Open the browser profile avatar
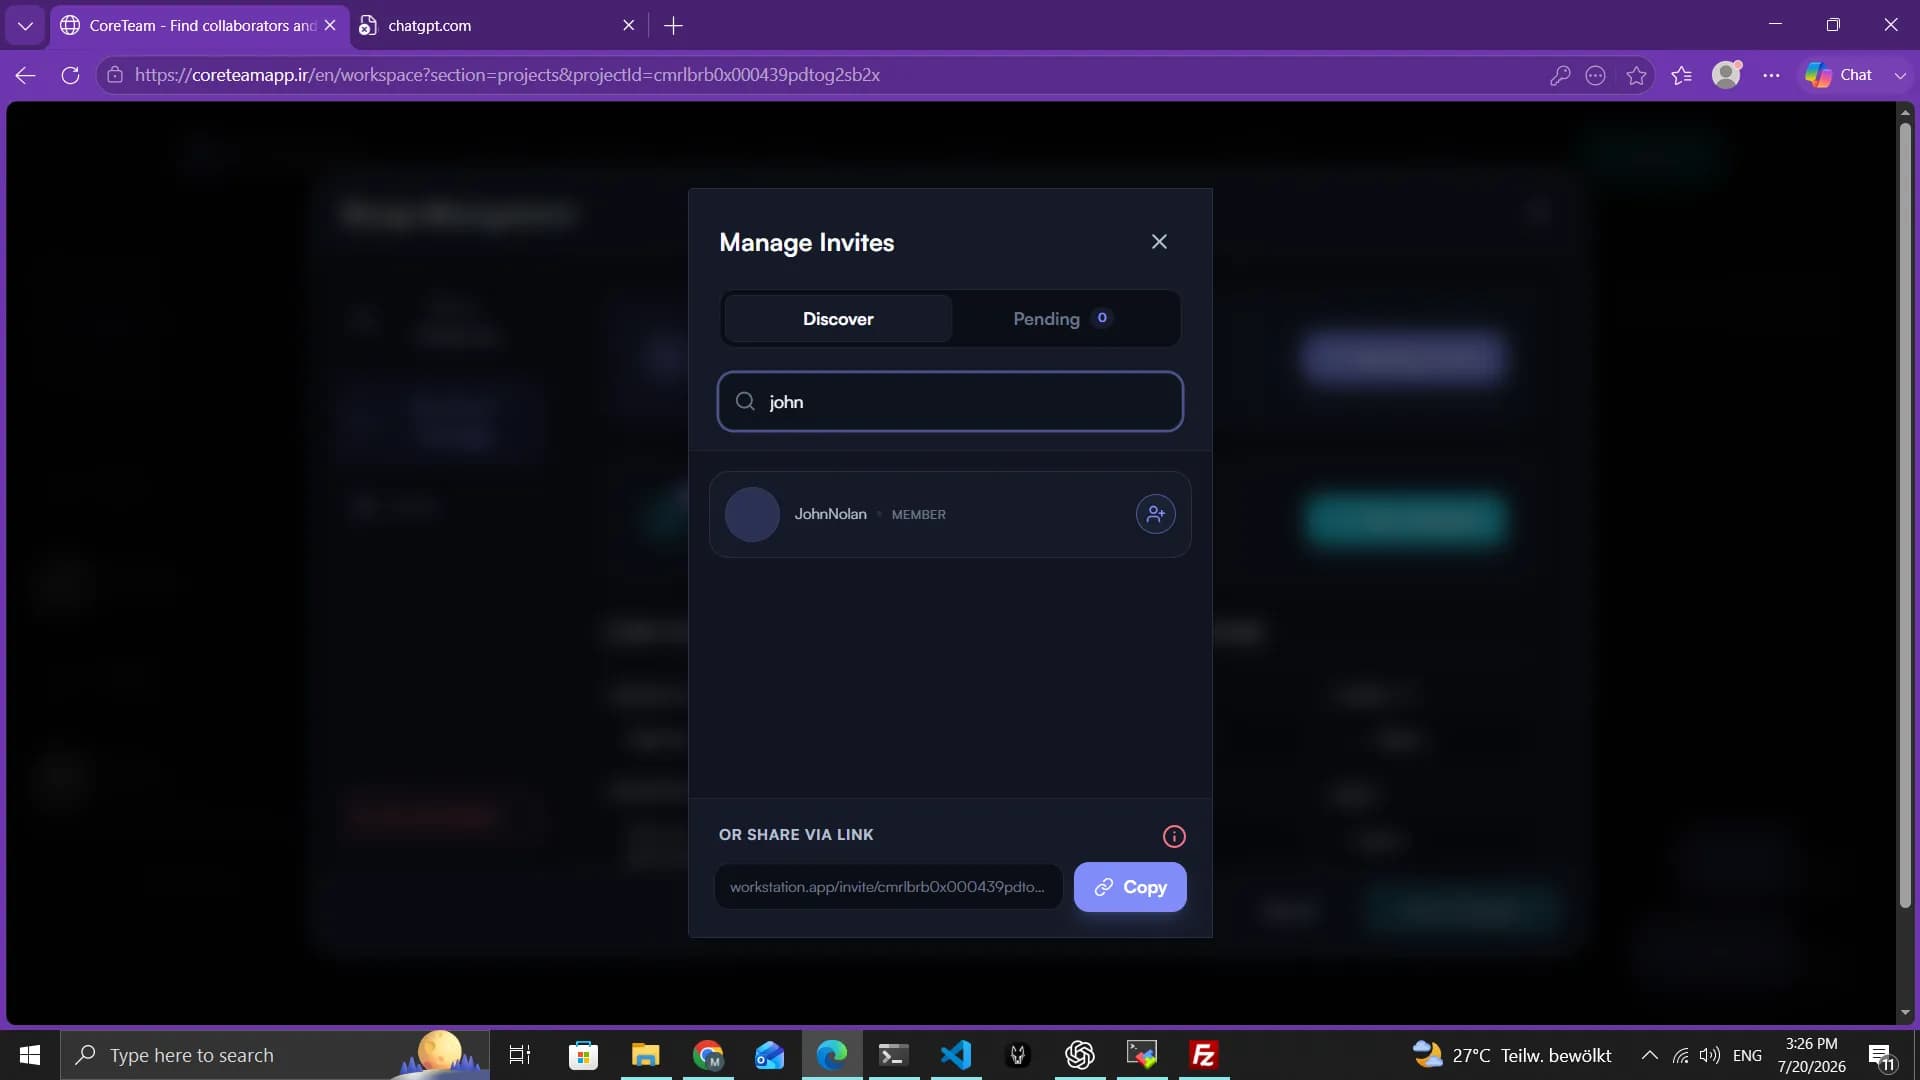The image size is (1920, 1080). 1727,75
